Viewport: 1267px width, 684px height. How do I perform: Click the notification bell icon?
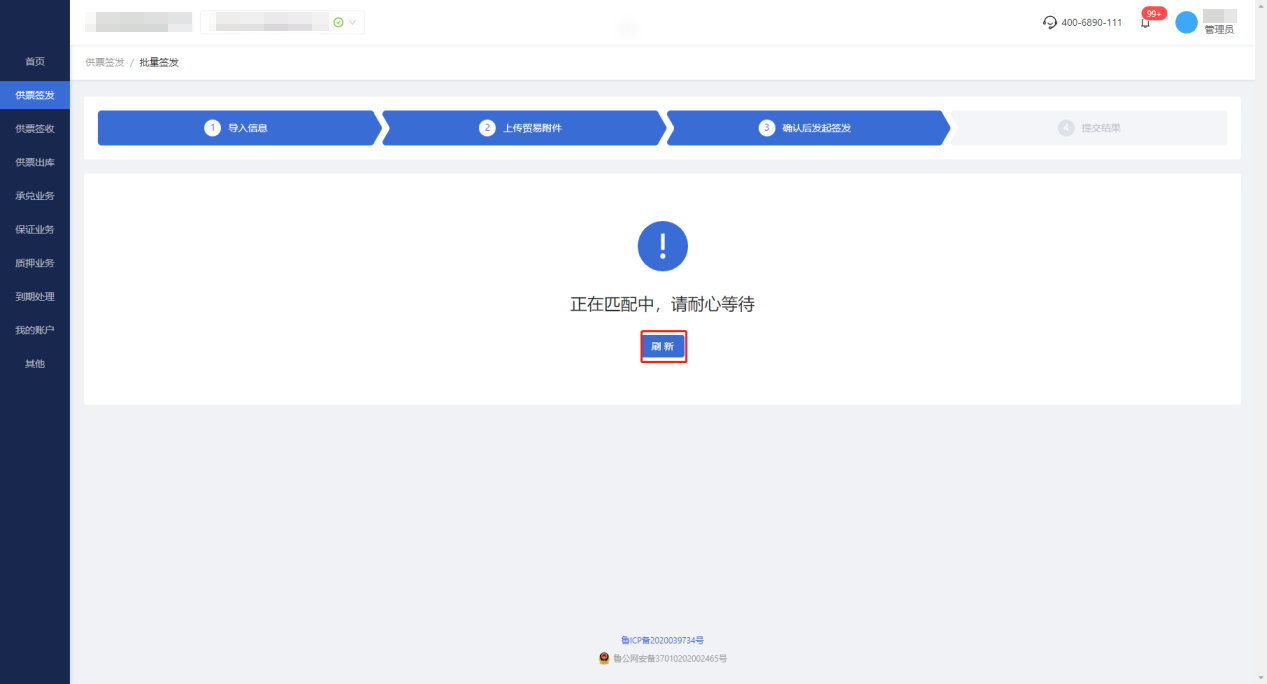click(1145, 23)
